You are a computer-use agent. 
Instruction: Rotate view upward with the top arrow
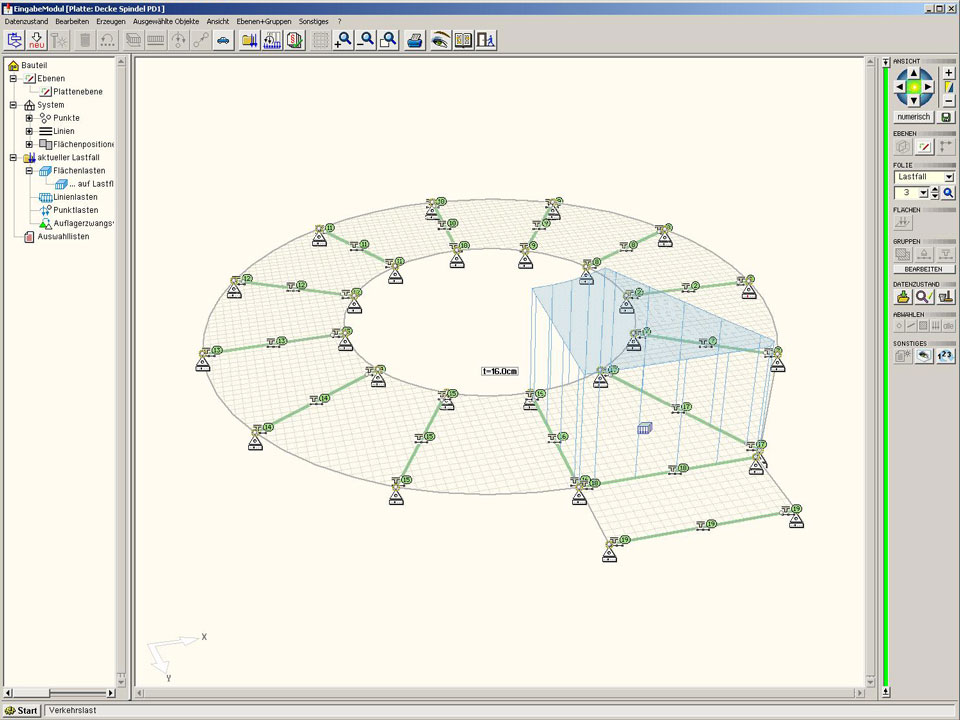click(x=914, y=73)
